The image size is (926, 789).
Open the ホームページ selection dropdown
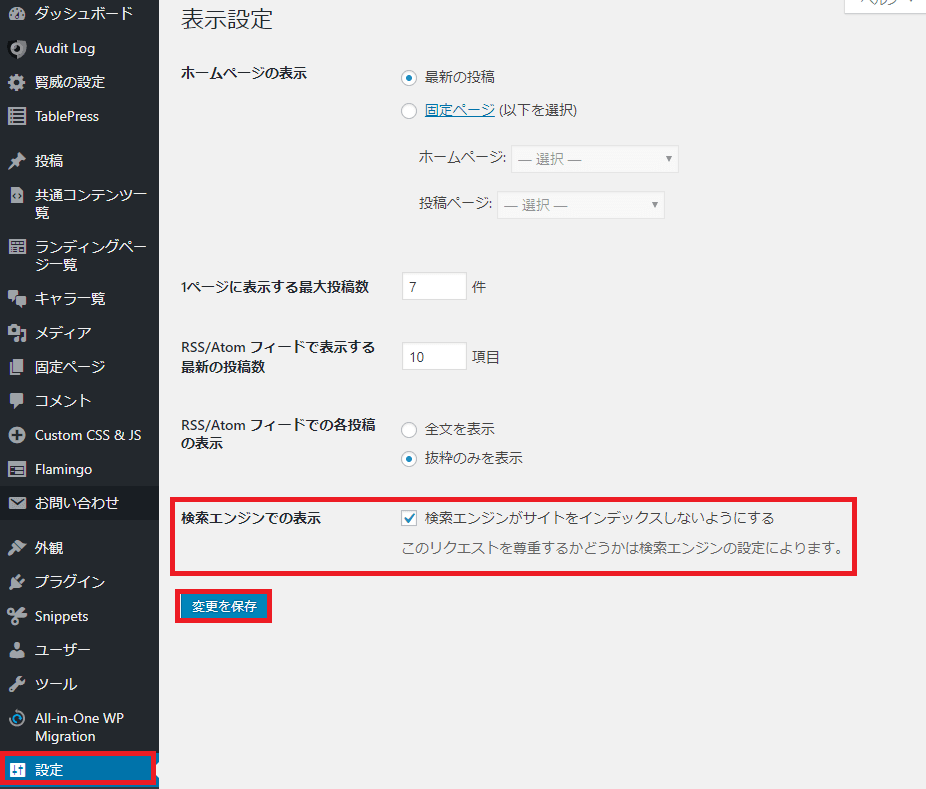coord(594,158)
